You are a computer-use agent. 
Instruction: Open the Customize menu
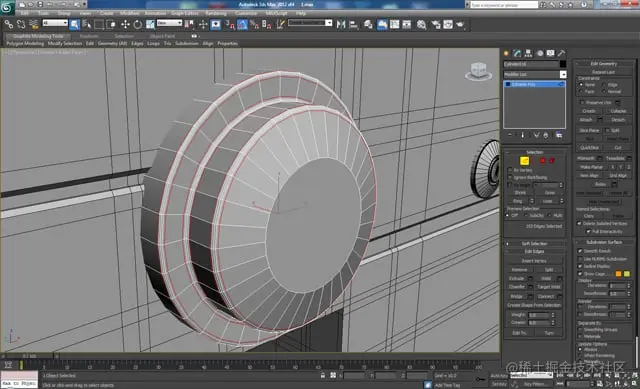[246, 13]
